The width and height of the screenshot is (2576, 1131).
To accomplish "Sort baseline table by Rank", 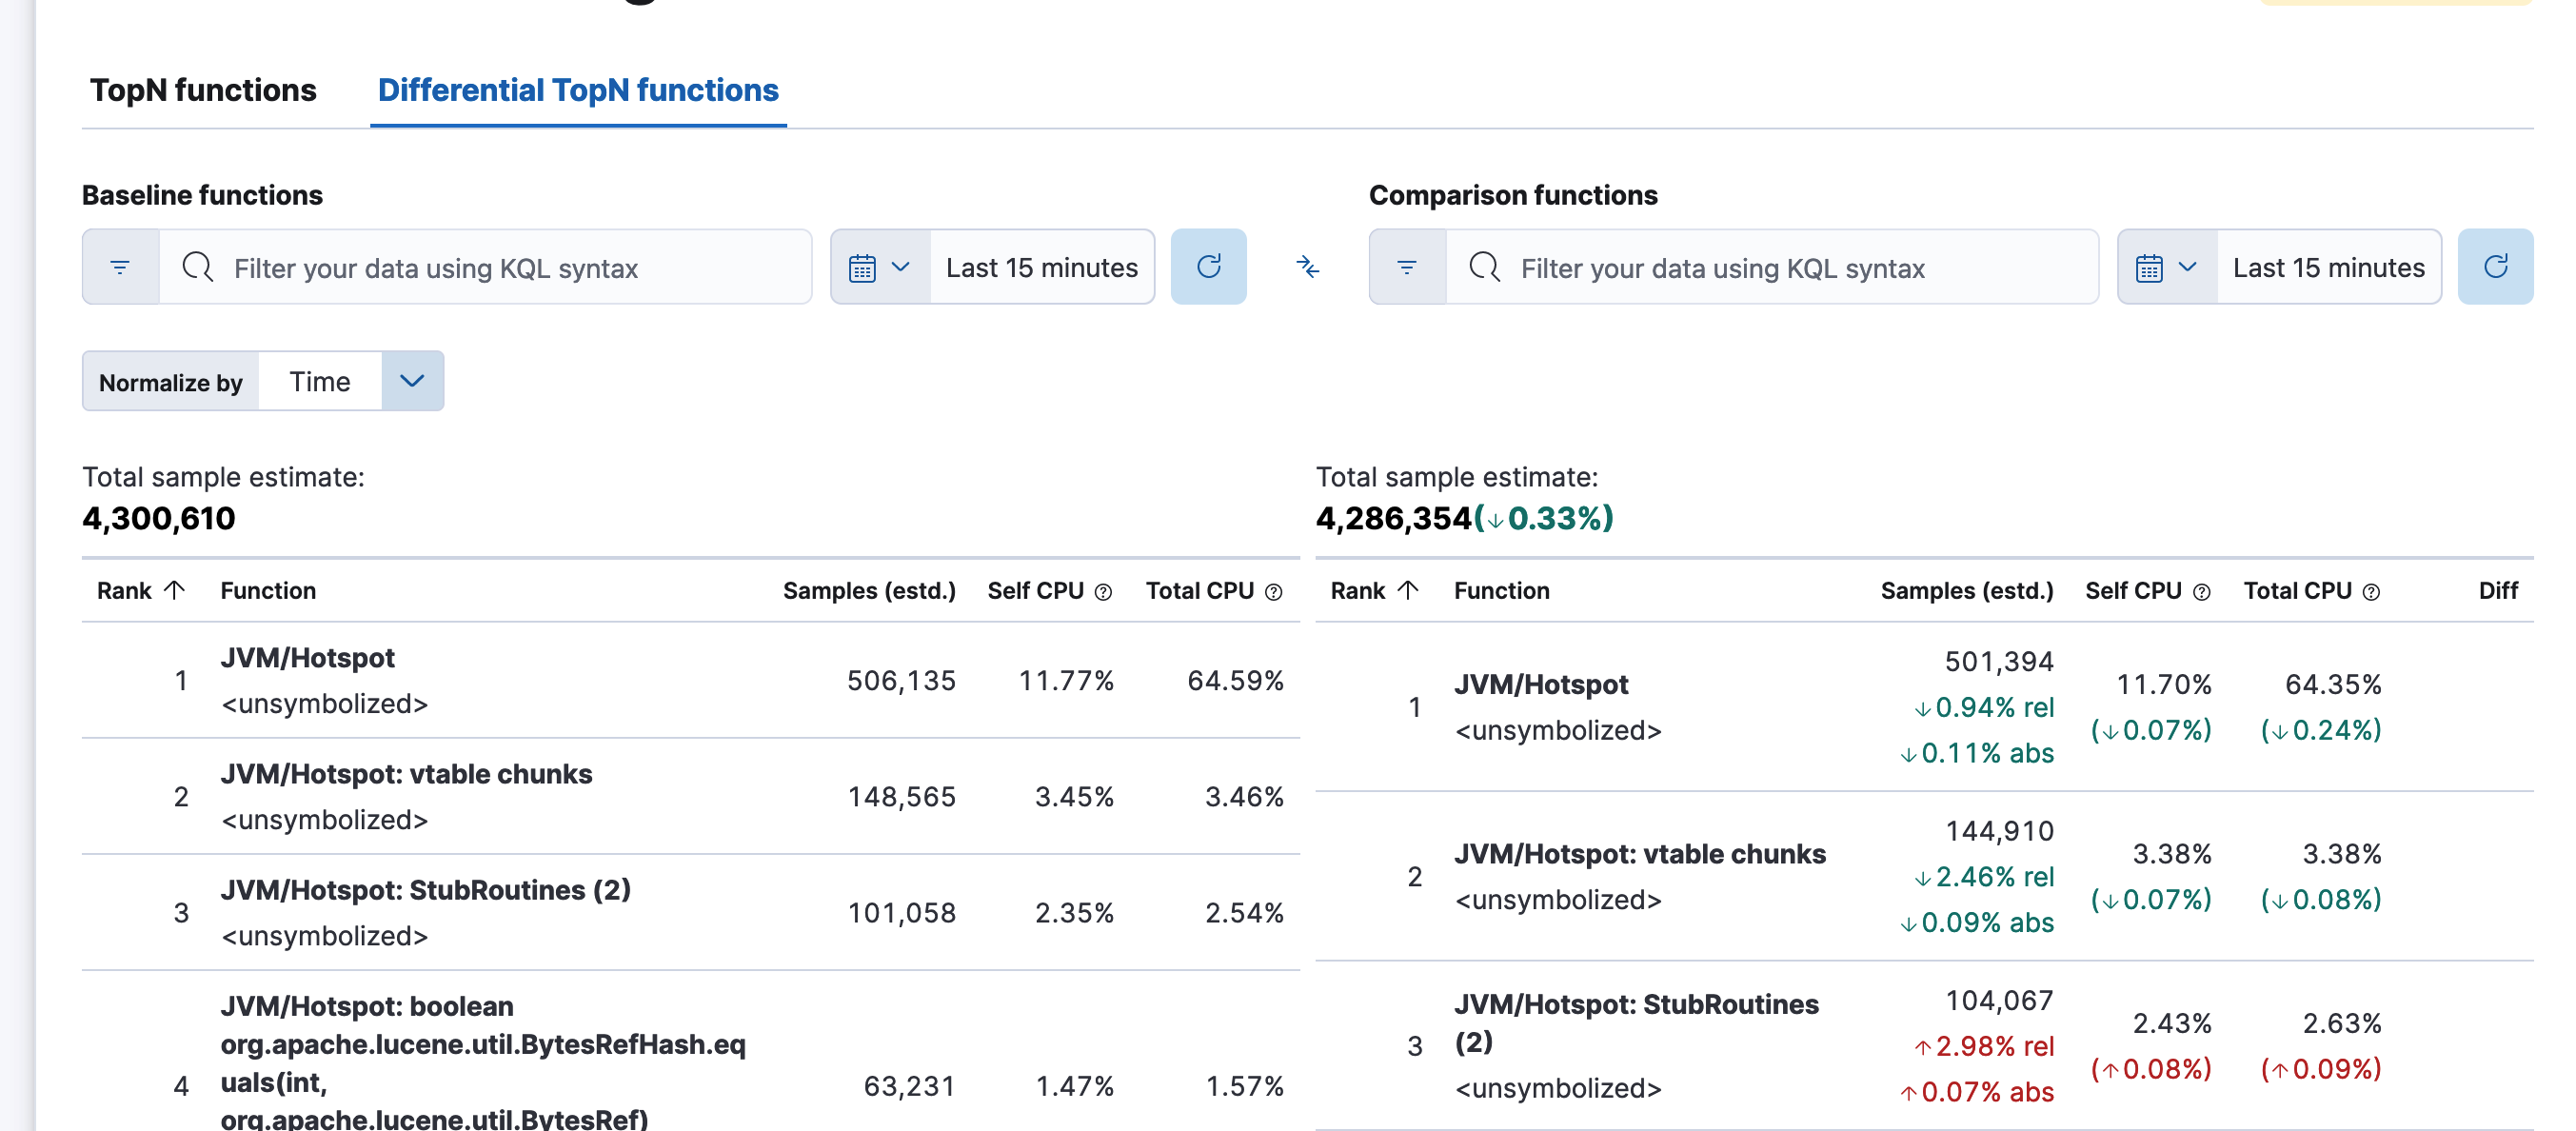I will tap(141, 590).
